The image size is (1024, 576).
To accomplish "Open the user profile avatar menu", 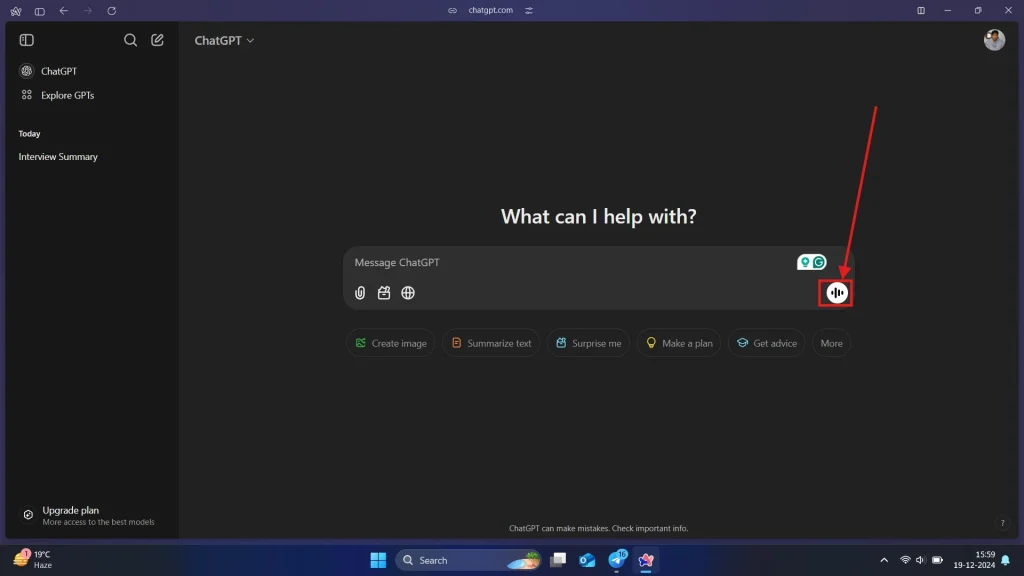I will [994, 40].
